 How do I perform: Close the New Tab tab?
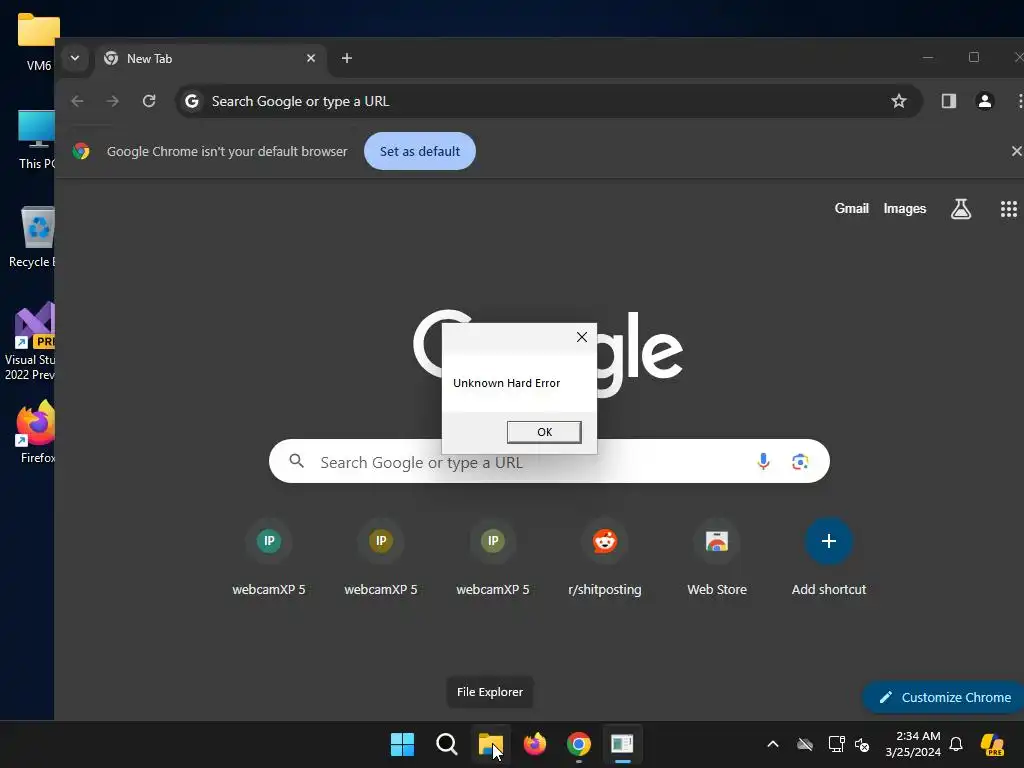pos(311,58)
